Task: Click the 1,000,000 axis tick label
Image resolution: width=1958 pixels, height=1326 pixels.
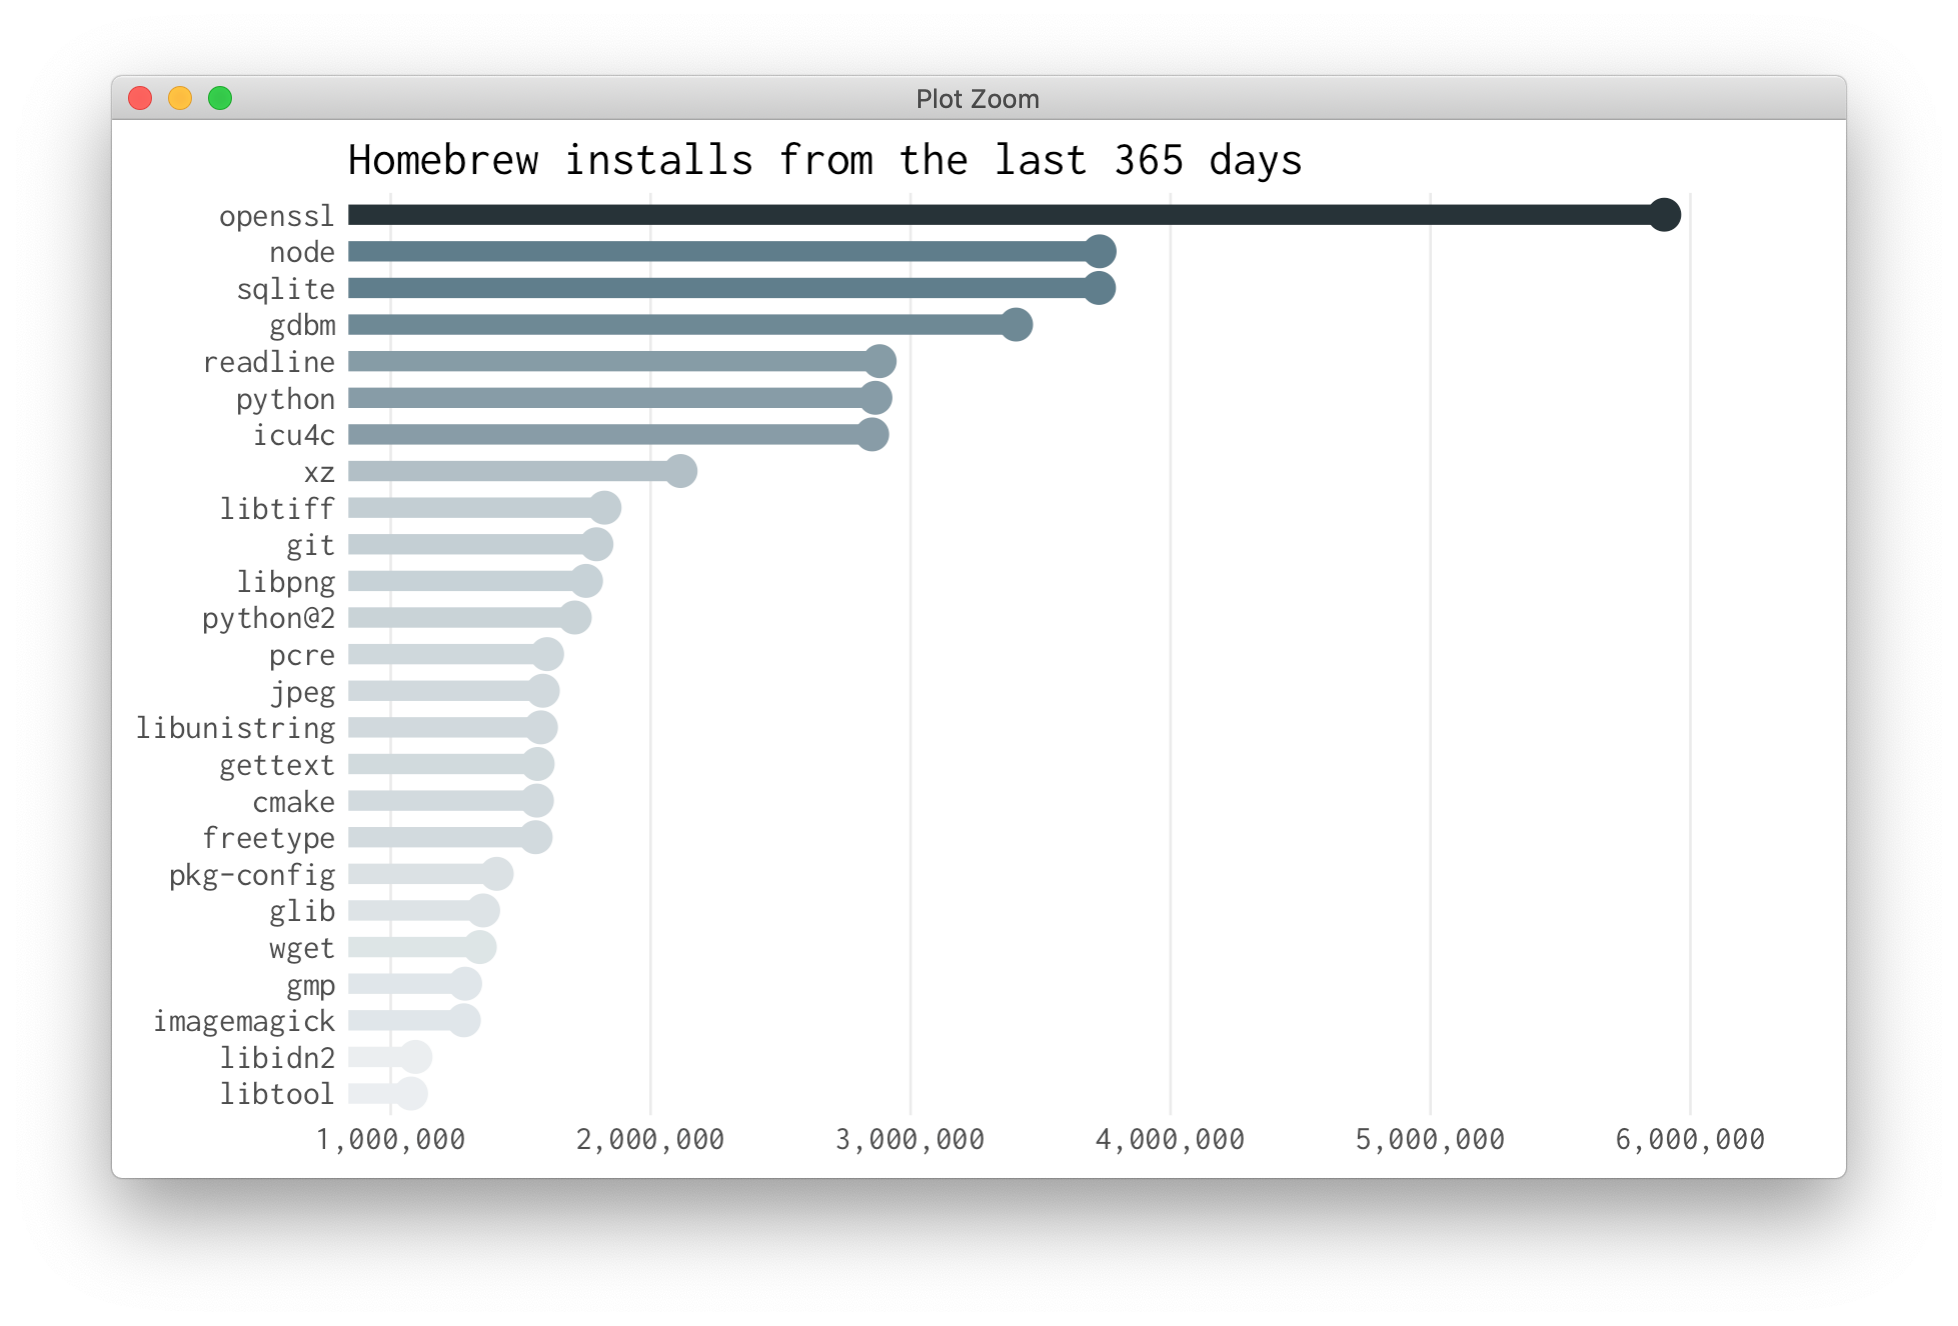Action: [x=390, y=1140]
